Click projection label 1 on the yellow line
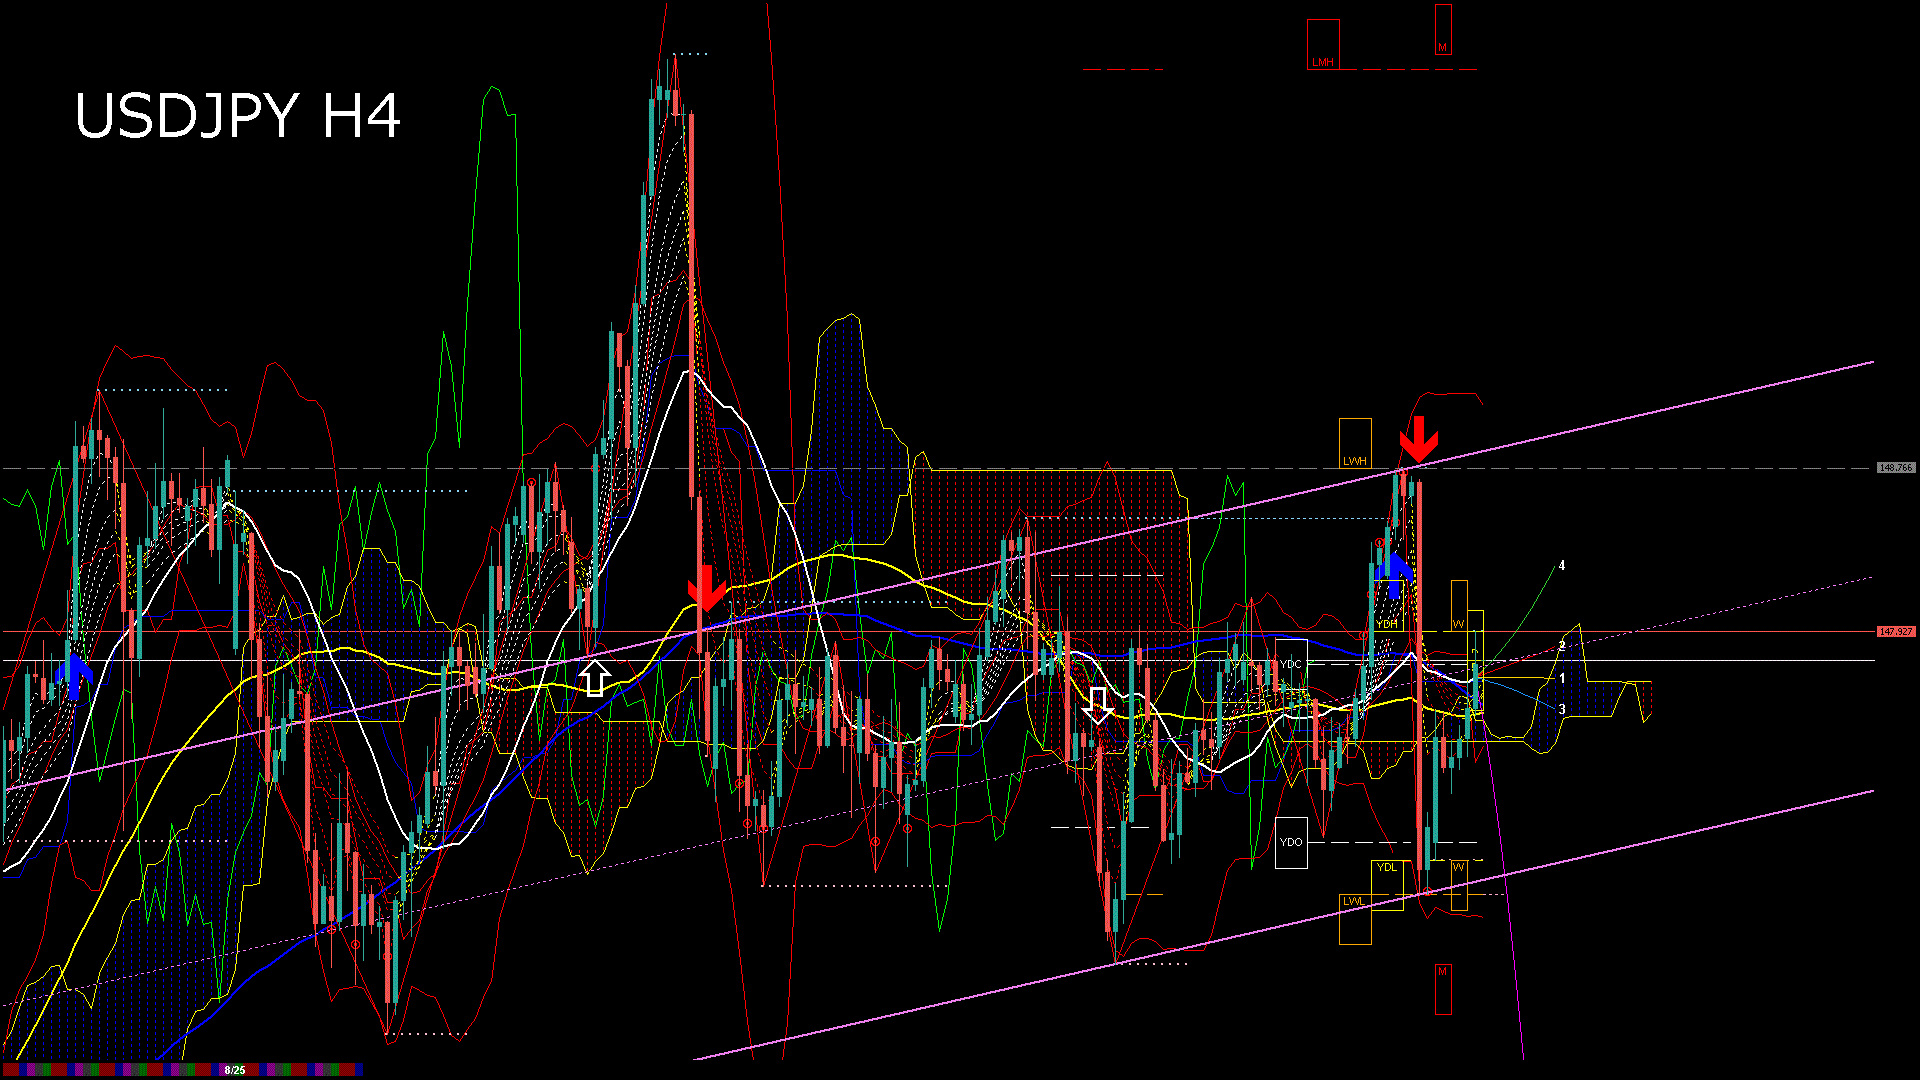The image size is (1920, 1080). (x=1562, y=679)
